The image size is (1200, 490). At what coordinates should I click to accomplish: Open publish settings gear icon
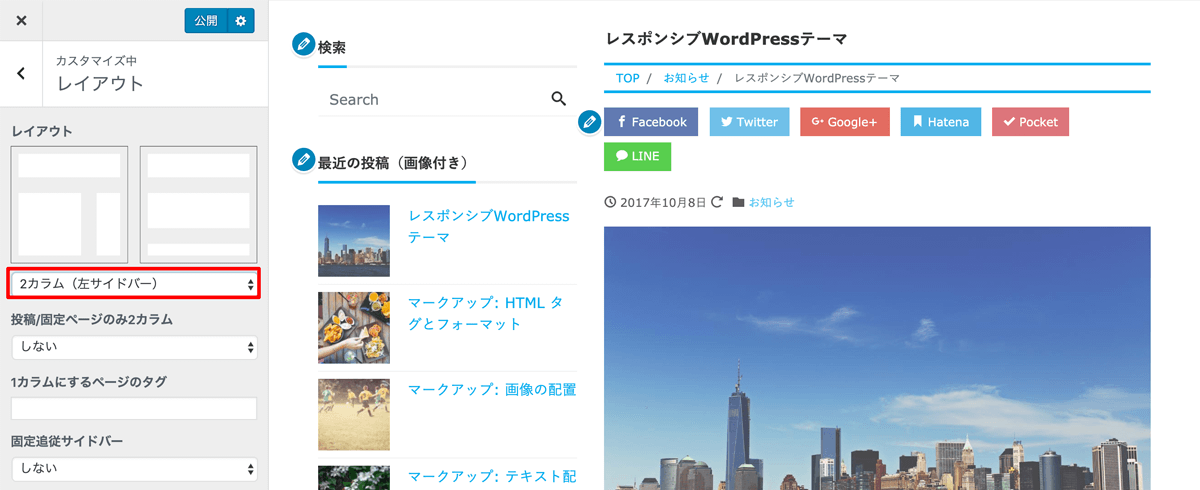240,20
